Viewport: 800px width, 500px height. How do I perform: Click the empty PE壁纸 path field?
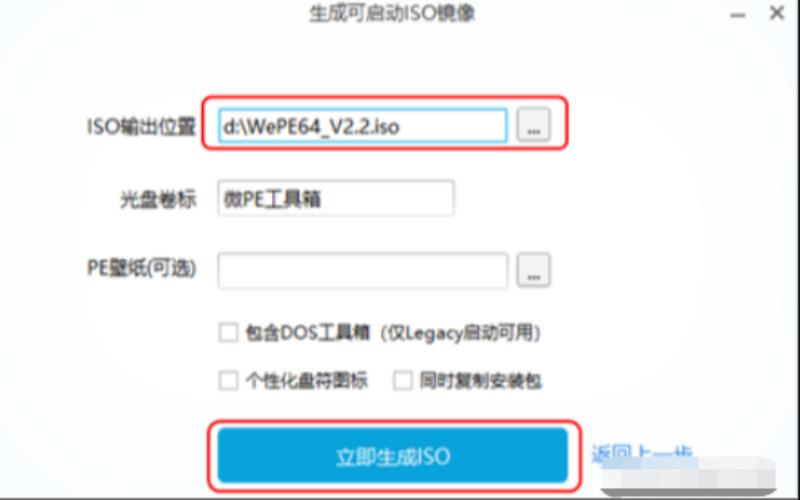pos(363,270)
